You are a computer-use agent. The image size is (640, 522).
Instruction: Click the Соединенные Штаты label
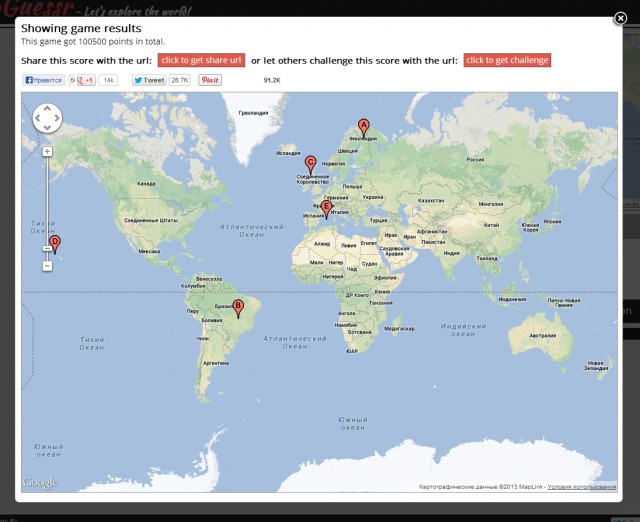click(x=151, y=220)
